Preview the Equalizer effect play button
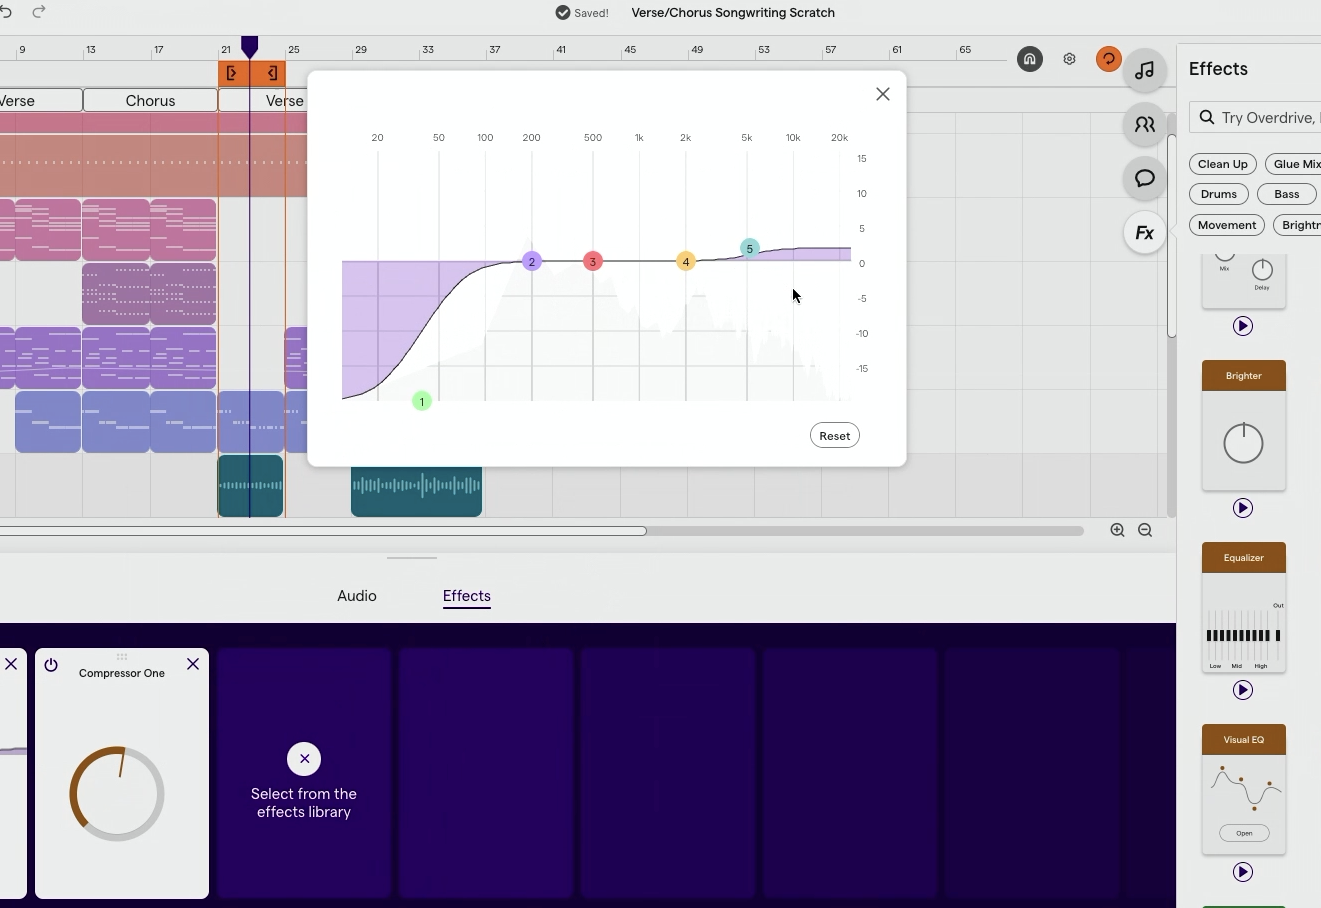The height and width of the screenshot is (908, 1321). (x=1243, y=690)
